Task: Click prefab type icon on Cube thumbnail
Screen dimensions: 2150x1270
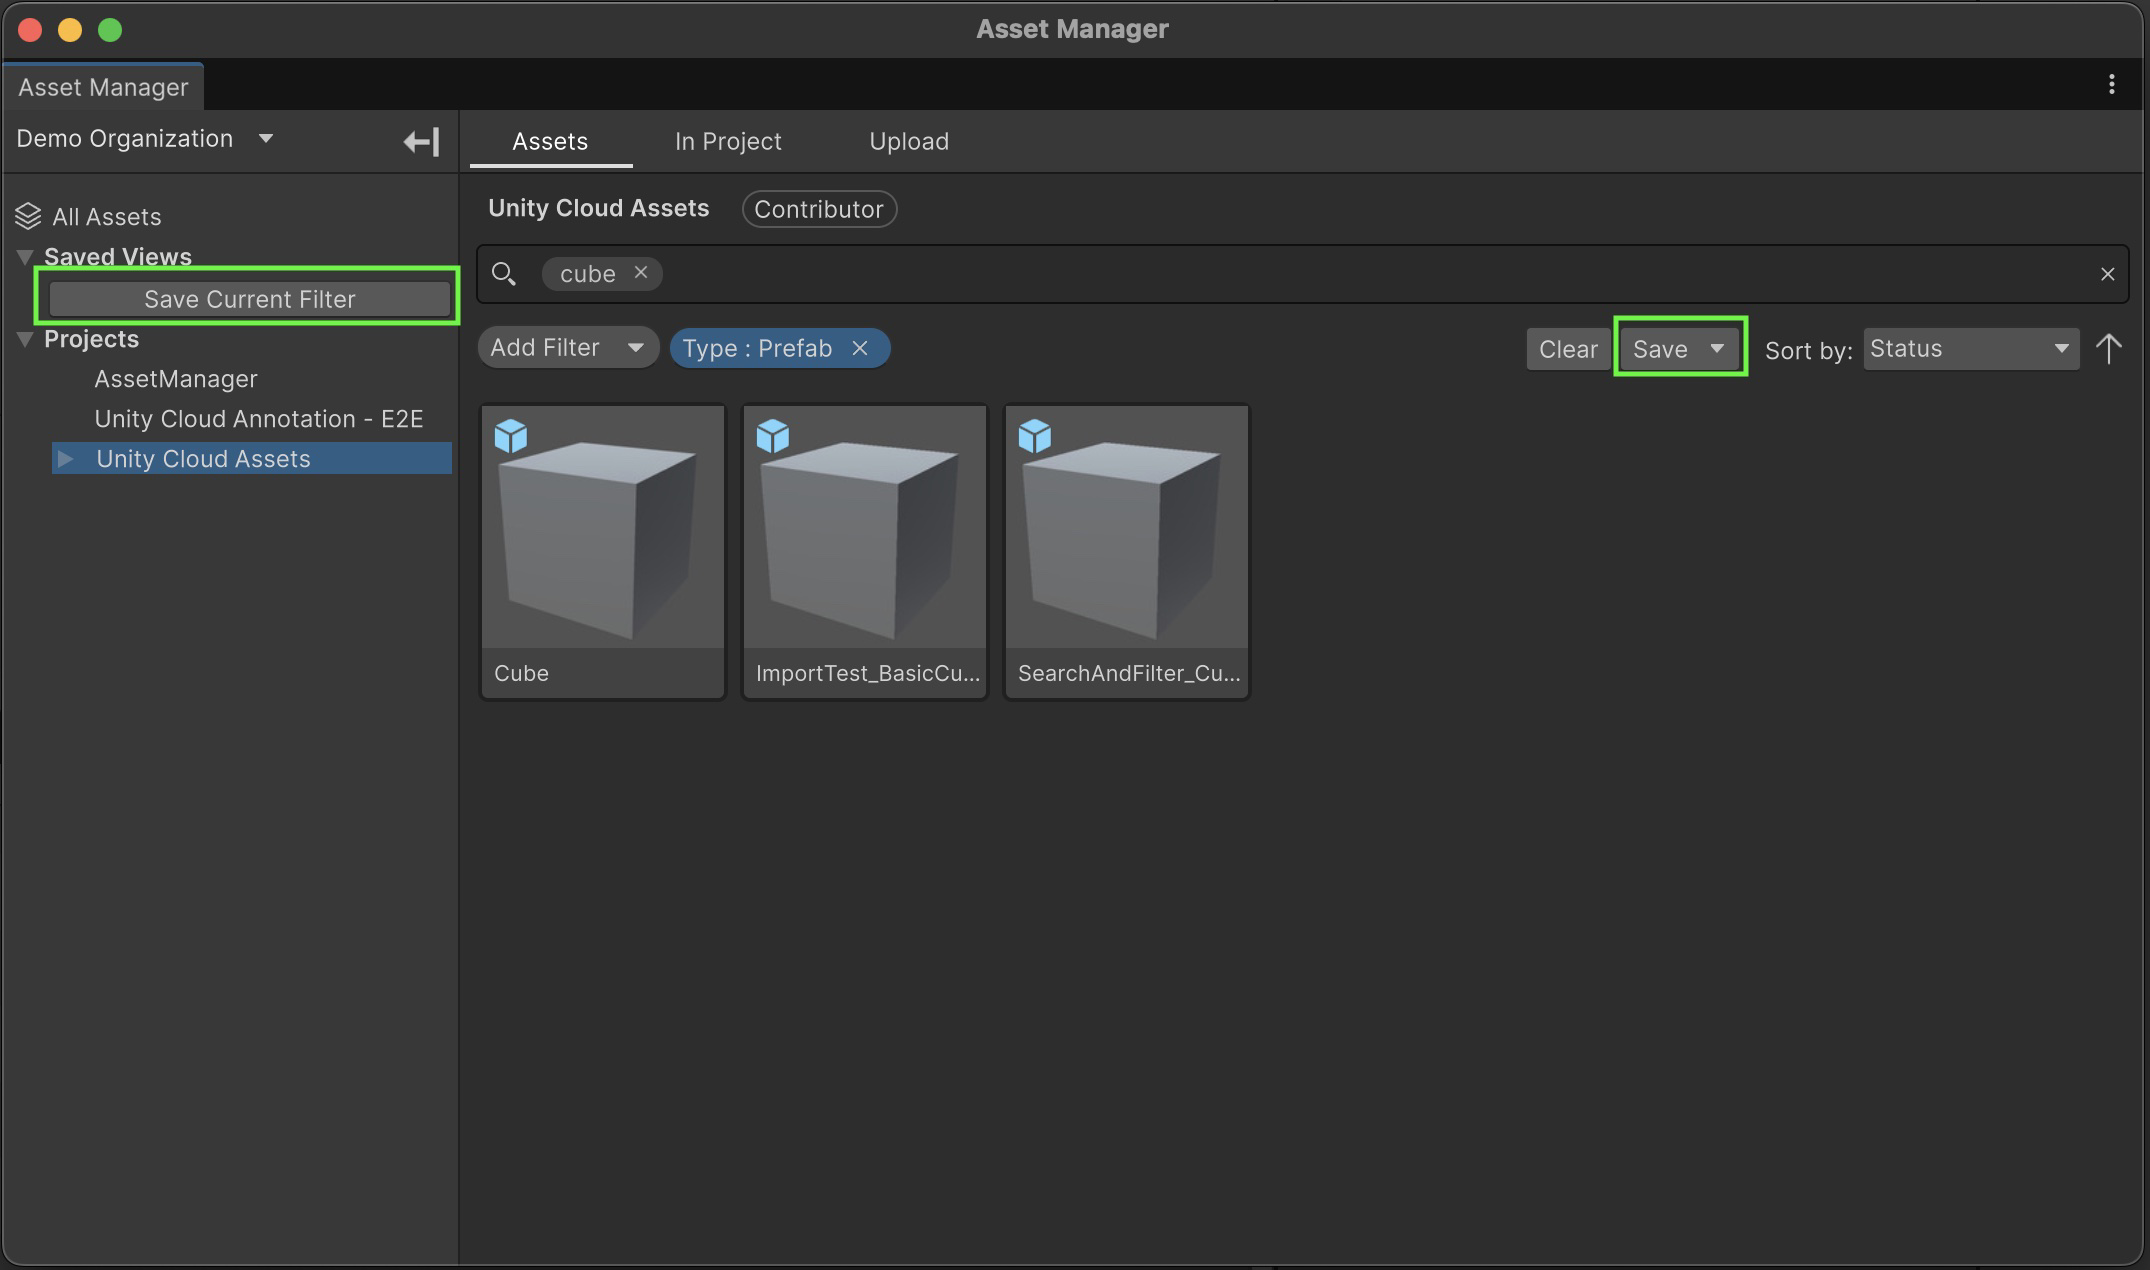Action: 511,436
